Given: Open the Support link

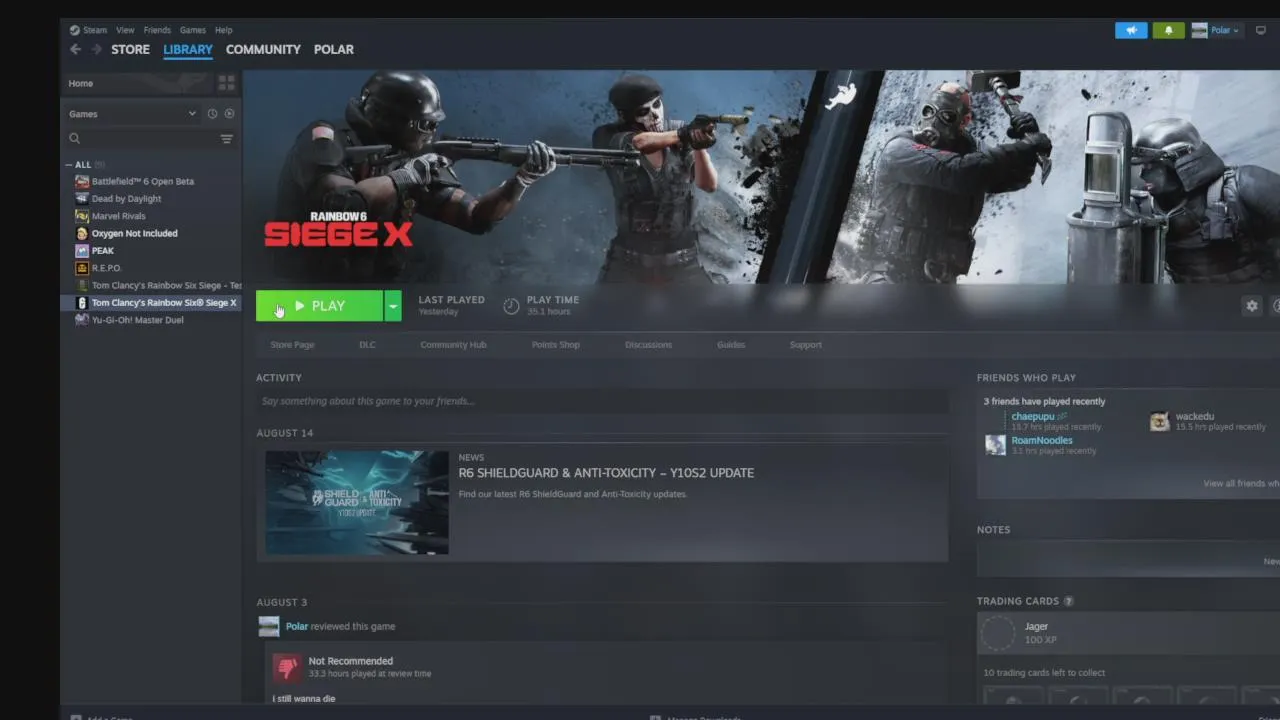Looking at the screenshot, I should (806, 345).
